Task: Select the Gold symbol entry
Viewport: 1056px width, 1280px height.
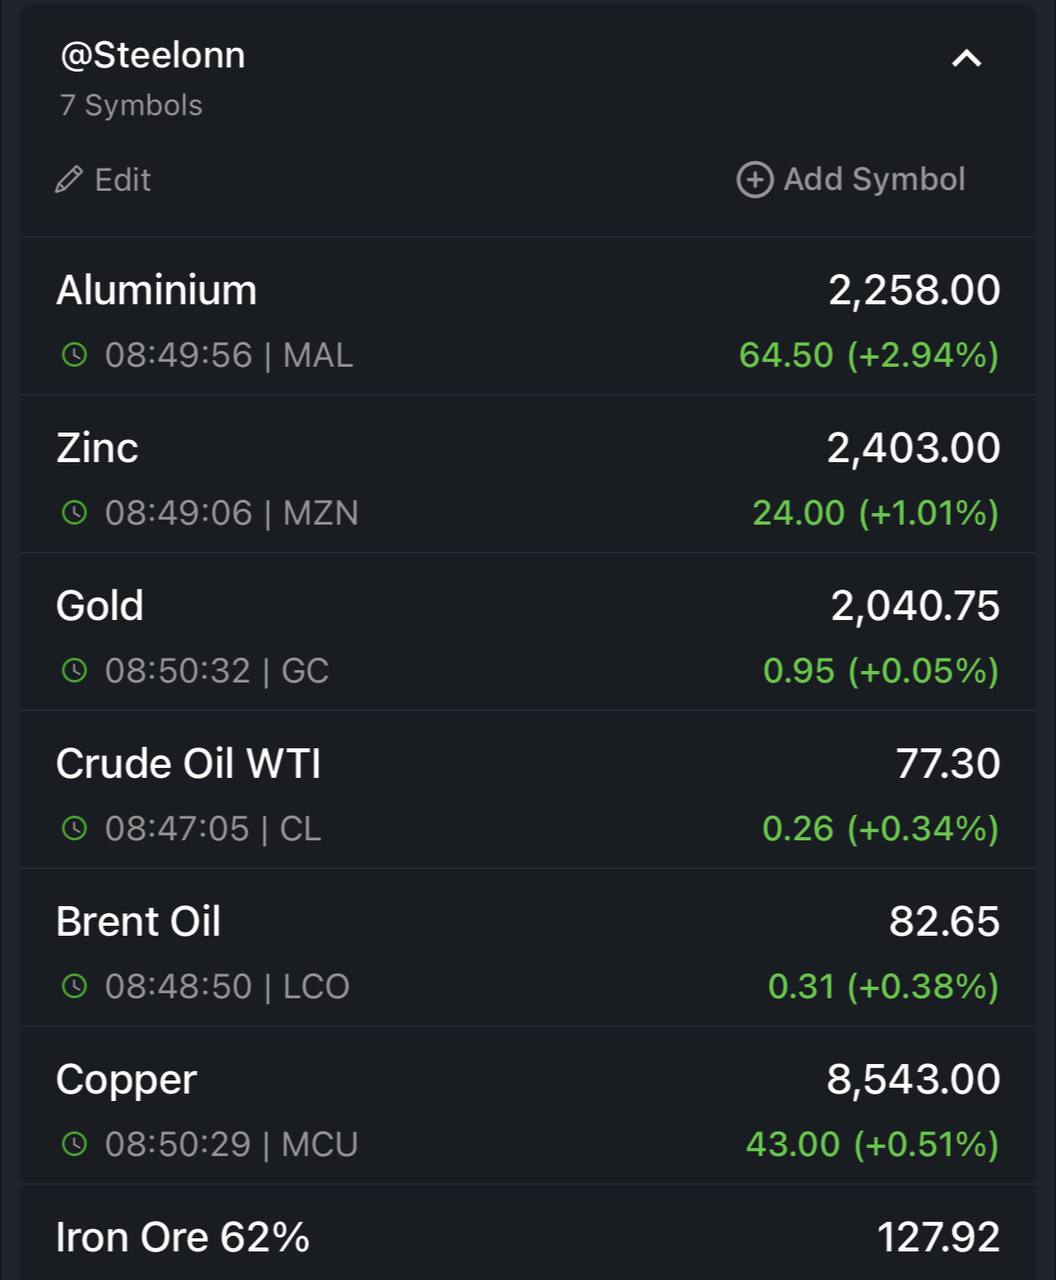Action: pyautogui.click(x=528, y=633)
